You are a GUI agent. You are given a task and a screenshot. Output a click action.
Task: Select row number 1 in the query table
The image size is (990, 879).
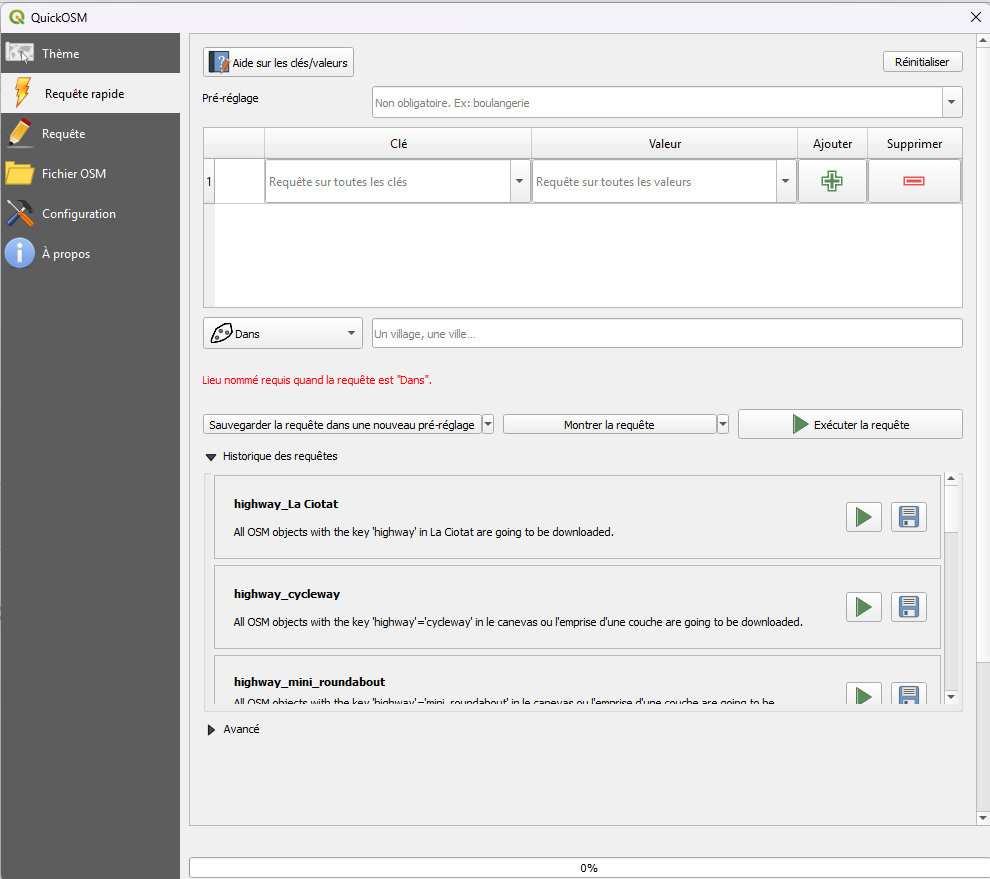[x=209, y=181]
